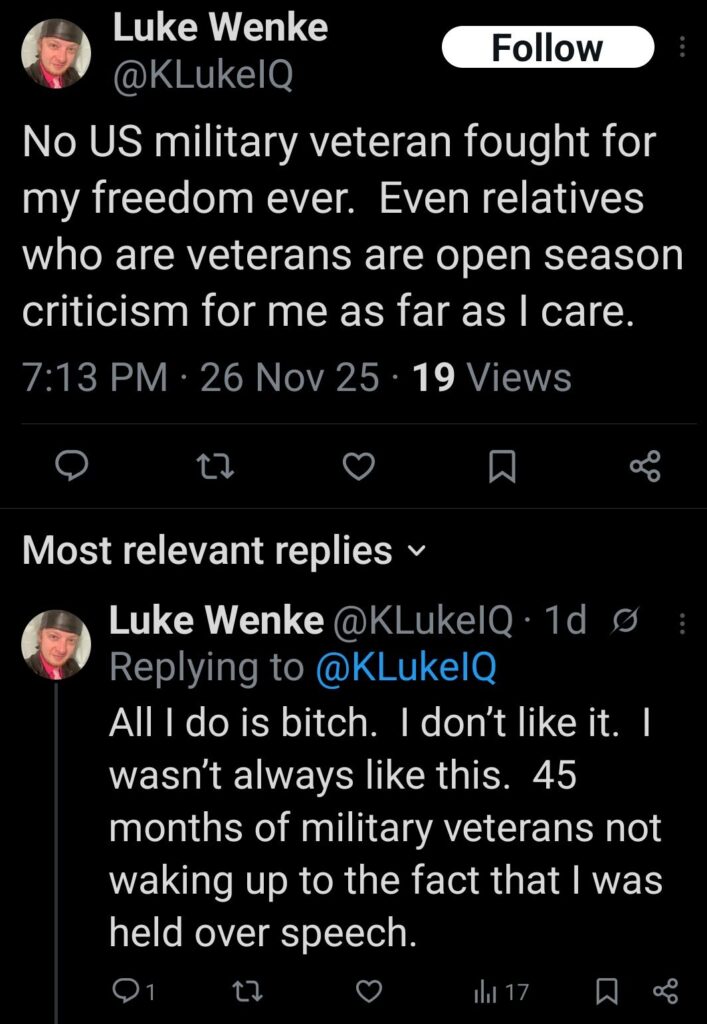Screen dimensions: 707x1024
Task: Toggle following Luke Wenke
Action: [x=546, y=47]
